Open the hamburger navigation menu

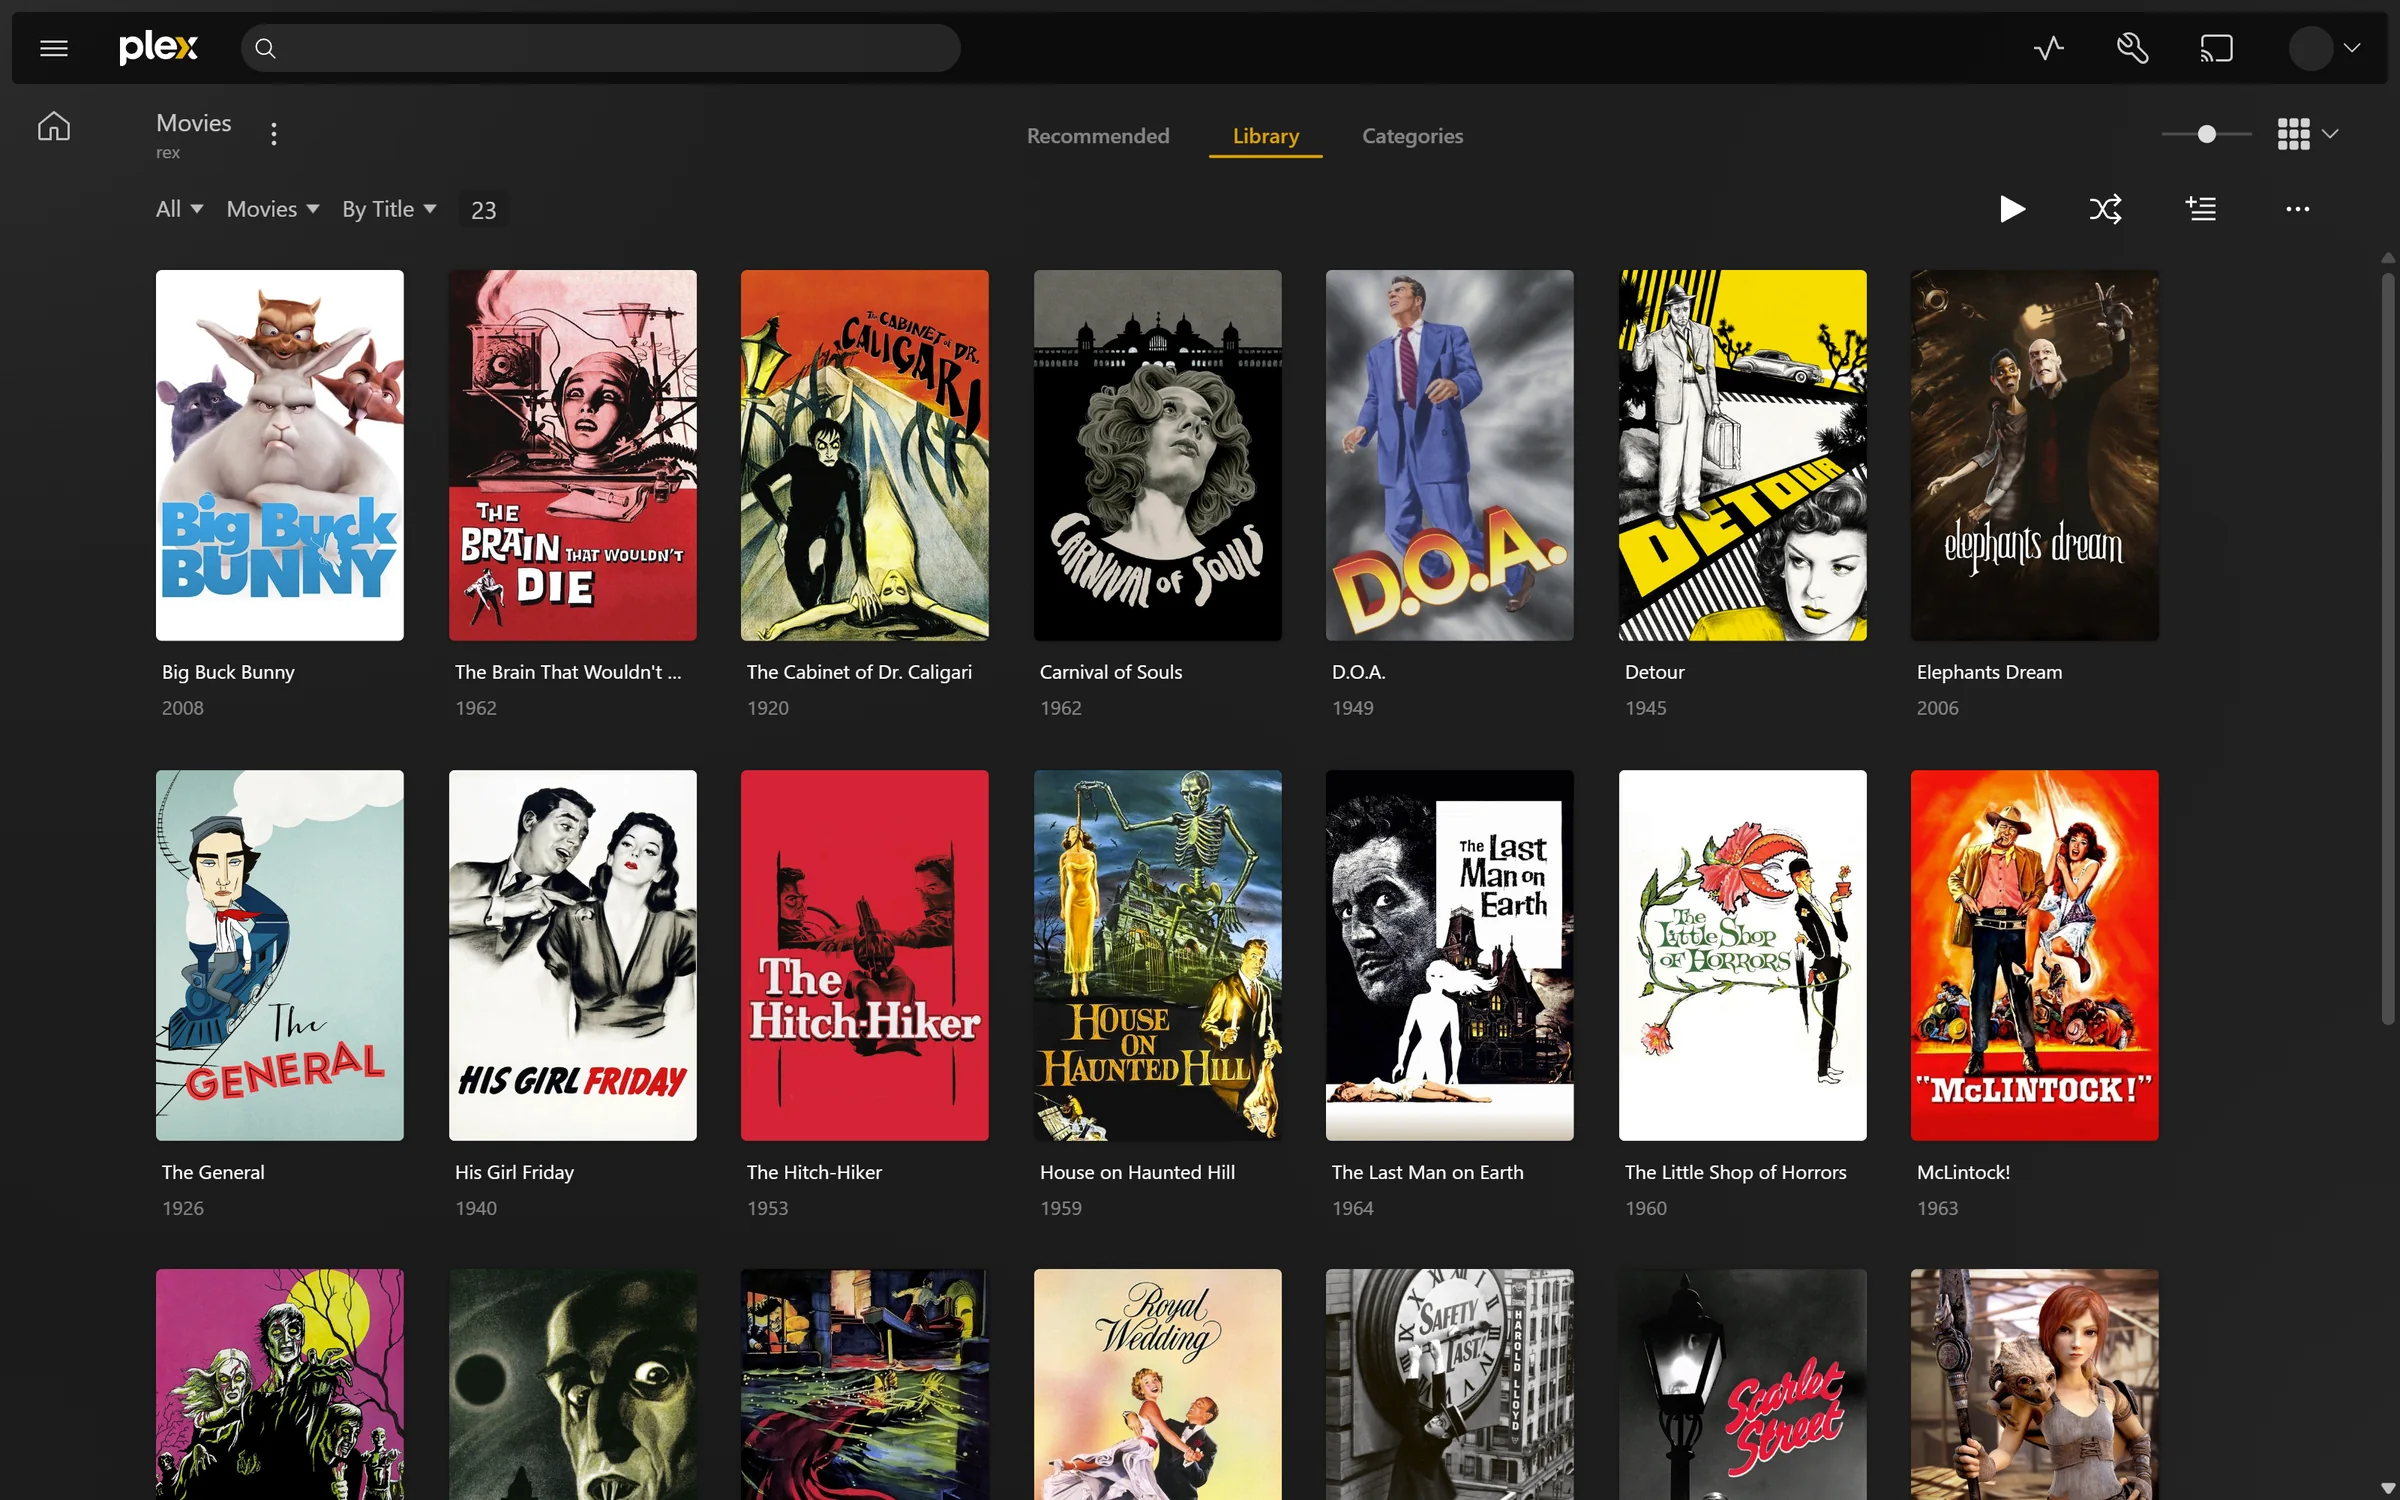click(54, 48)
